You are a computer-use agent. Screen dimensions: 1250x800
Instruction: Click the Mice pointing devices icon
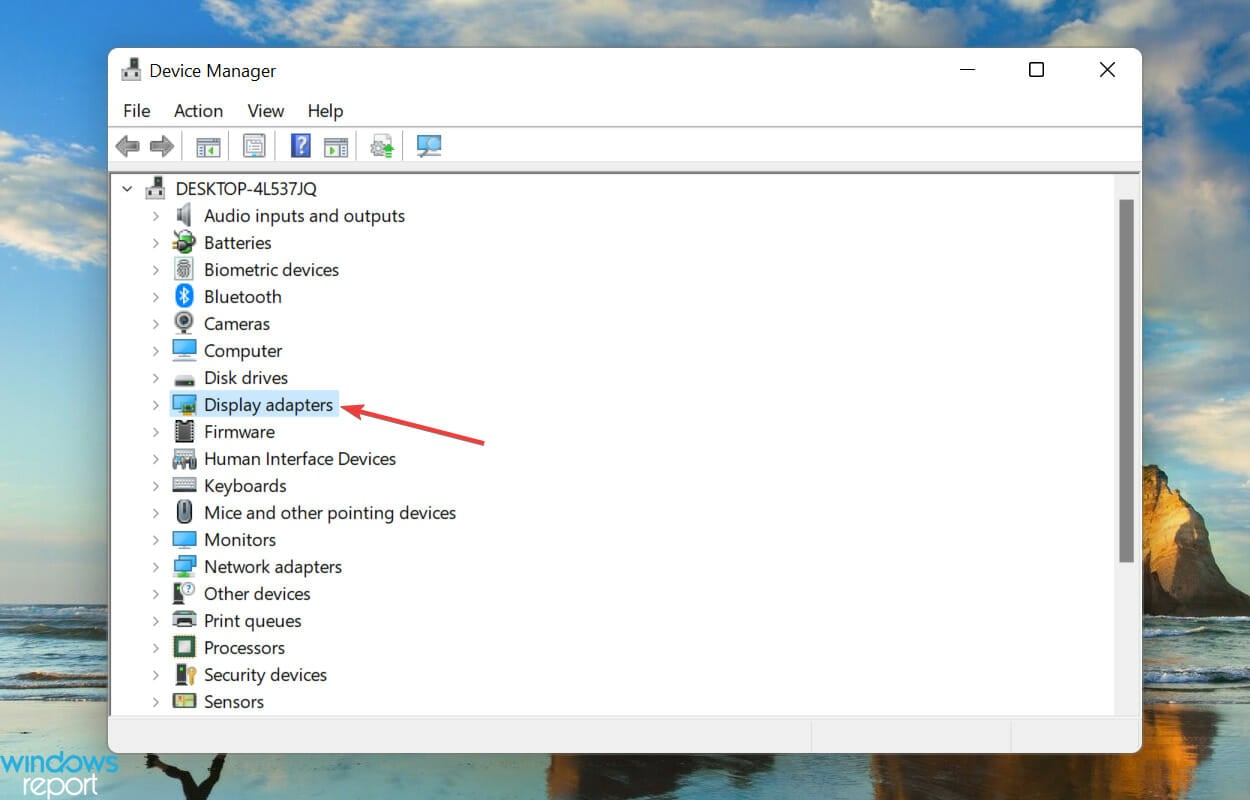[x=184, y=513]
